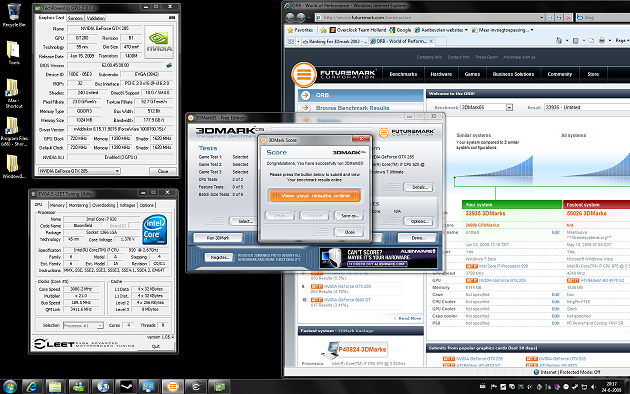Open the Recycle Bin desktop icon
The width and height of the screenshot is (630, 394).
[14, 15]
